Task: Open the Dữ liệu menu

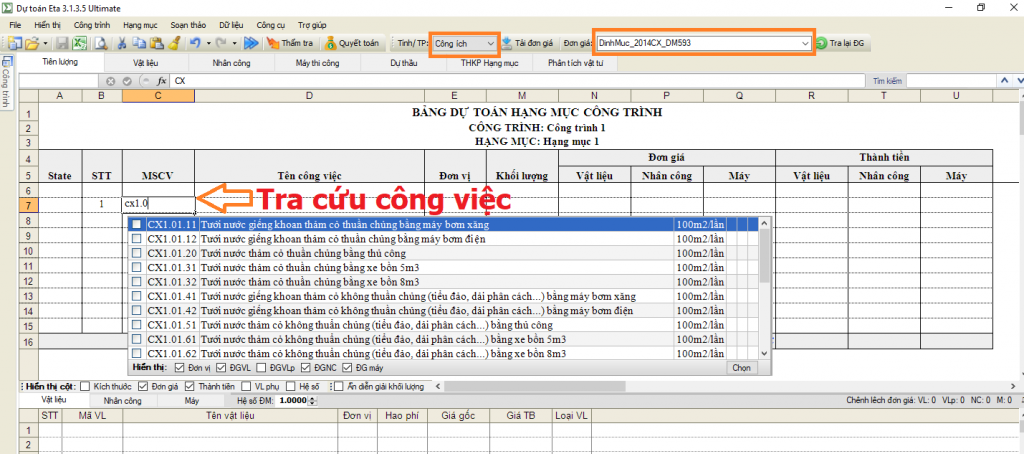Action: pyautogui.click(x=231, y=25)
